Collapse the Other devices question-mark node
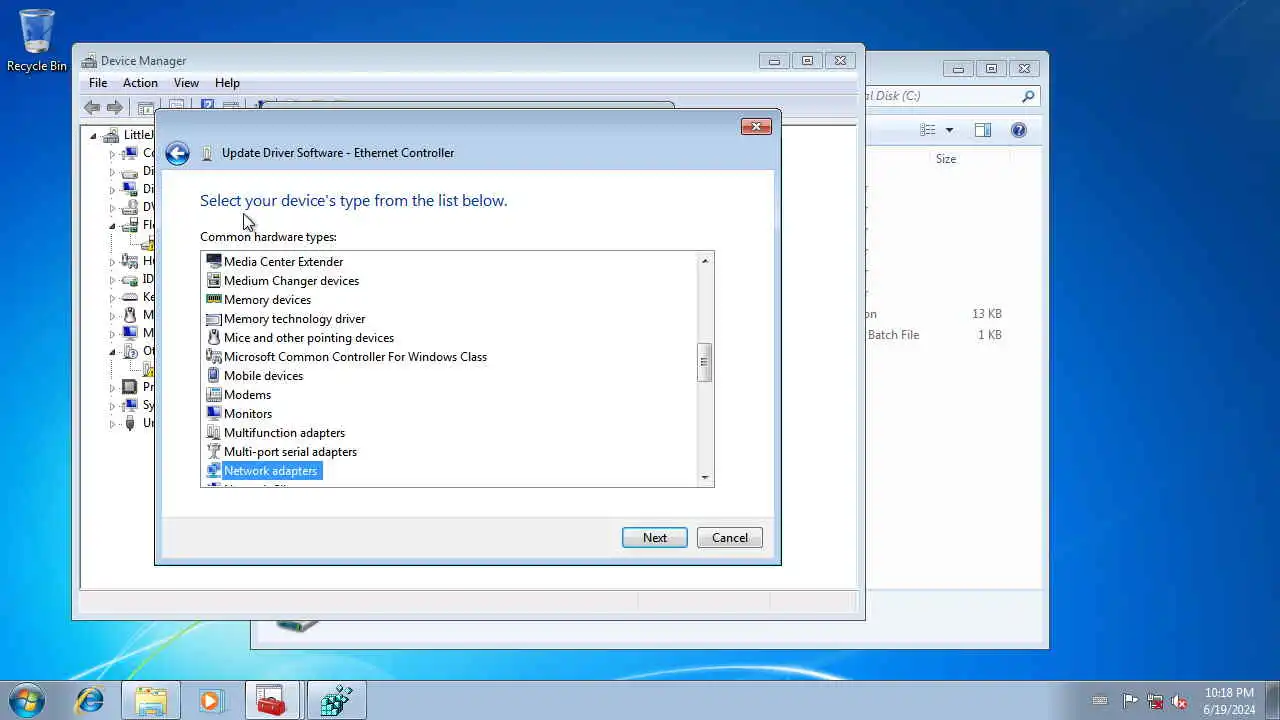The image size is (1280, 720). tap(112, 352)
